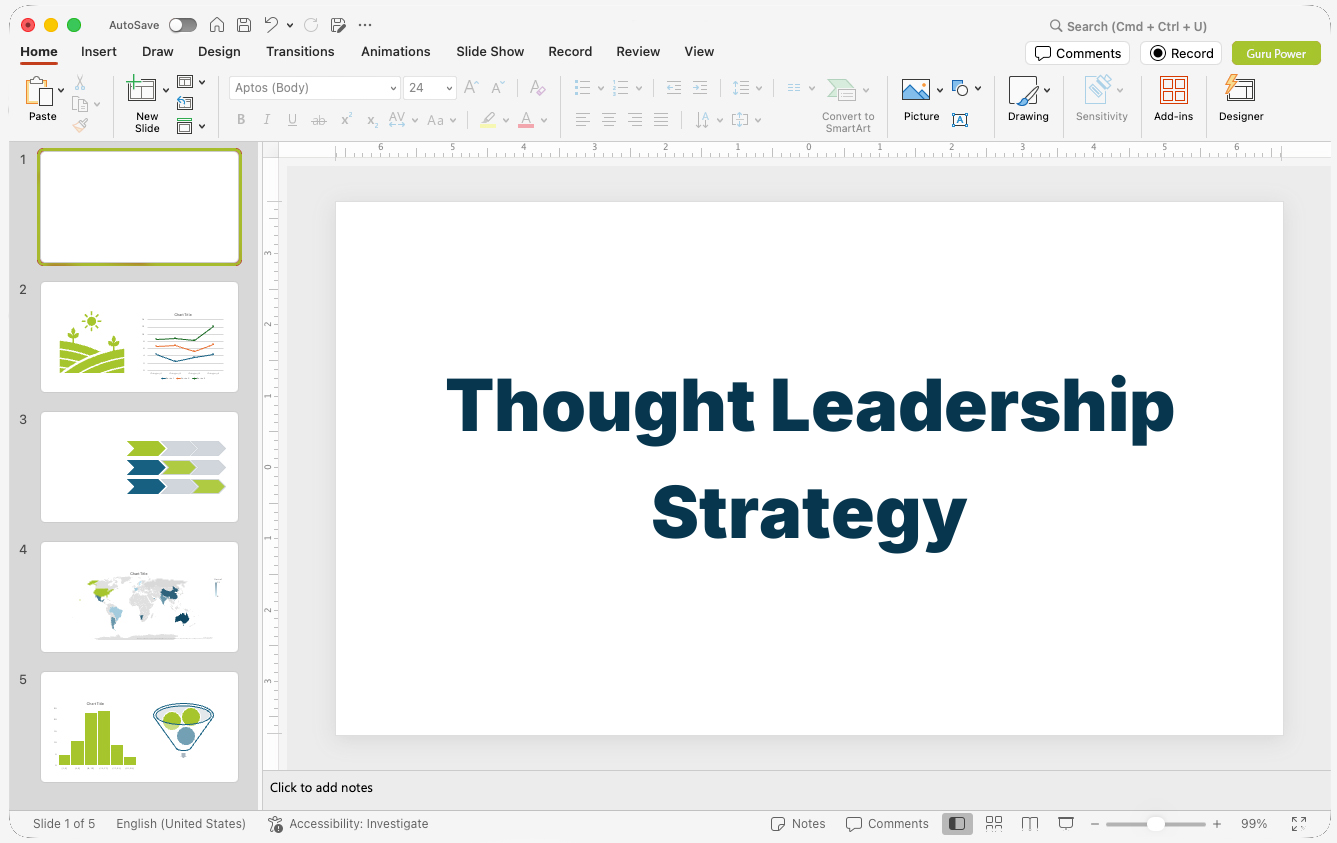Align text left

(x=583, y=120)
